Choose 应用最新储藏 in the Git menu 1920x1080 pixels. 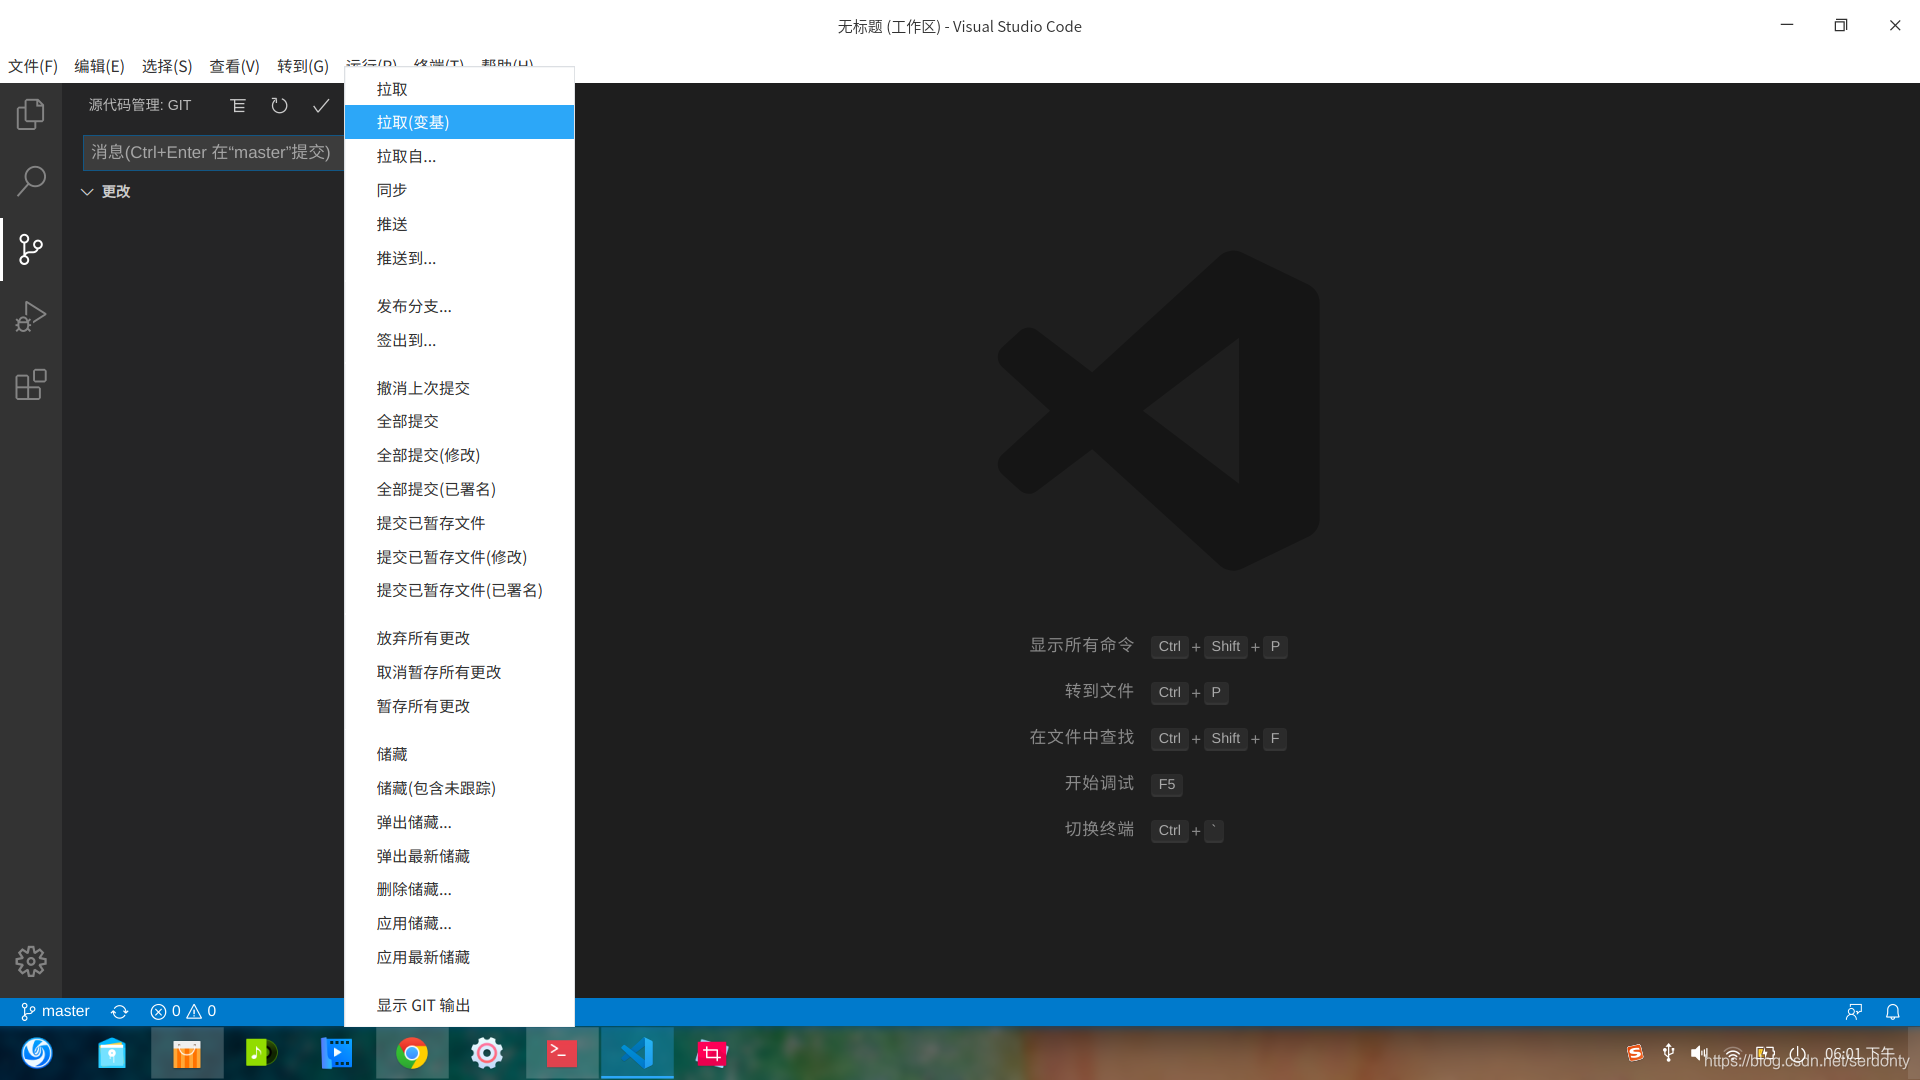pyautogui.click(x=459, y=957)
